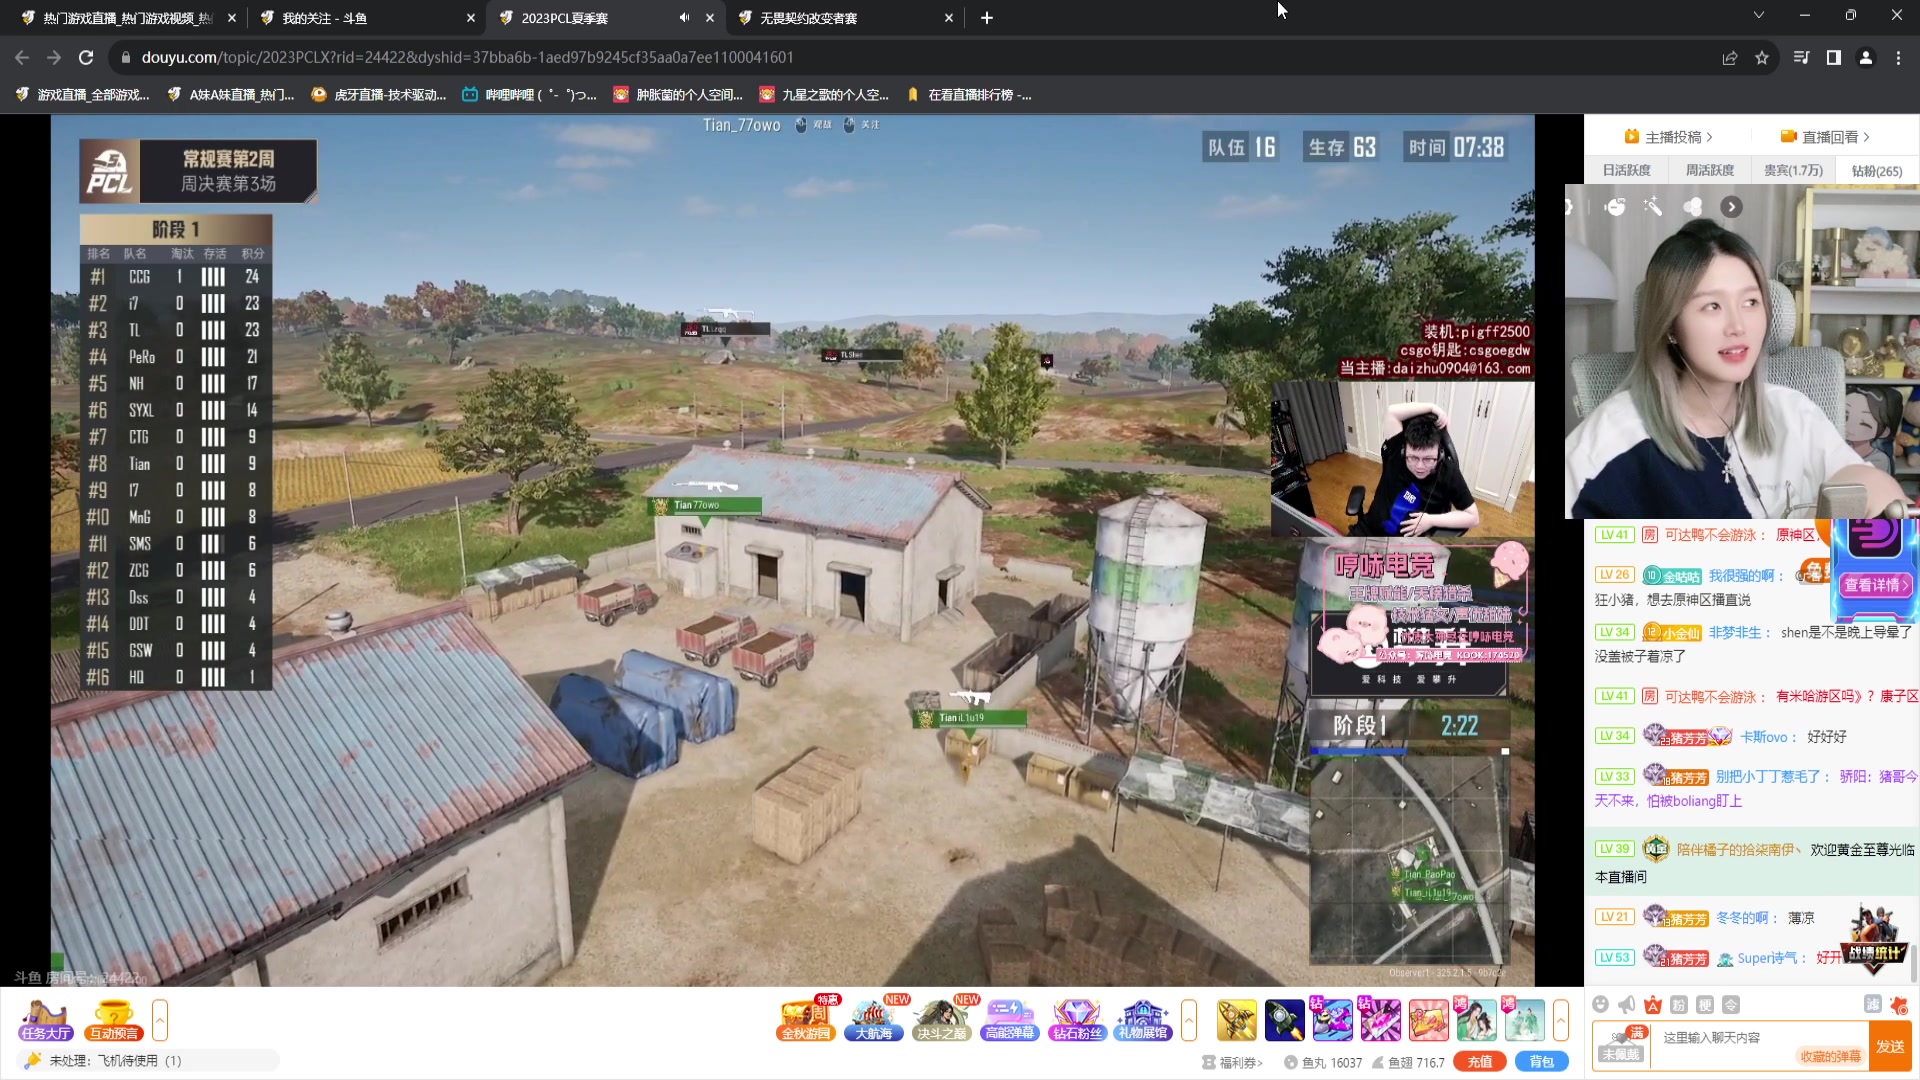Screen dimensions: 1920x1080
Task: Open the 战绩统计 stats widget
Action: click(x=1874, y=942)
